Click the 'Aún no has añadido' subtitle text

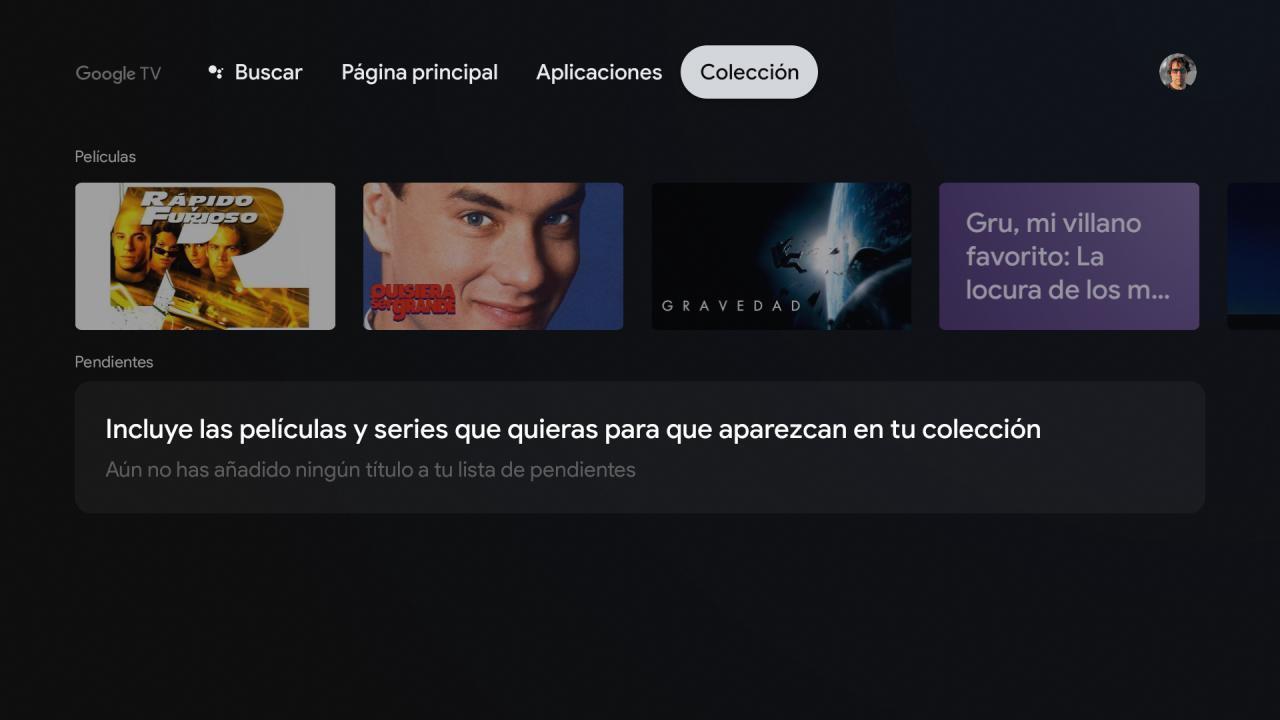pos(370,469)
